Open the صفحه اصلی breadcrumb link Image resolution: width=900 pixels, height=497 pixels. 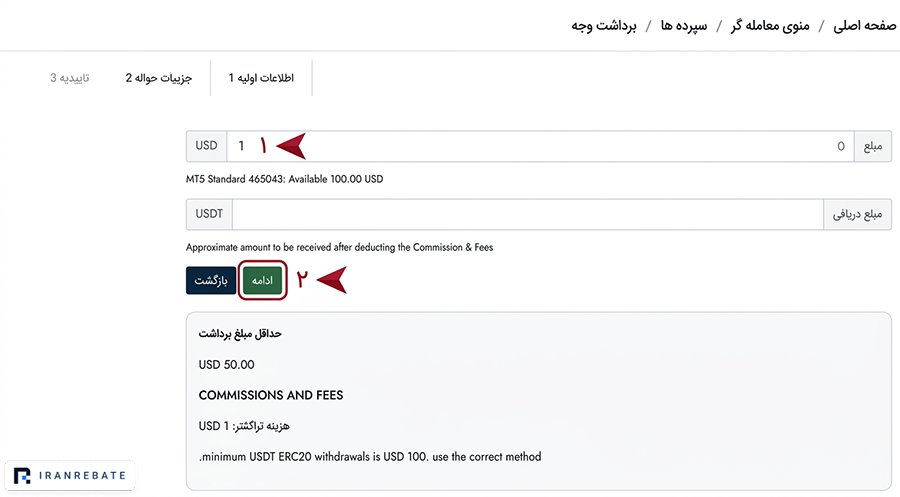tap(864, 26)
